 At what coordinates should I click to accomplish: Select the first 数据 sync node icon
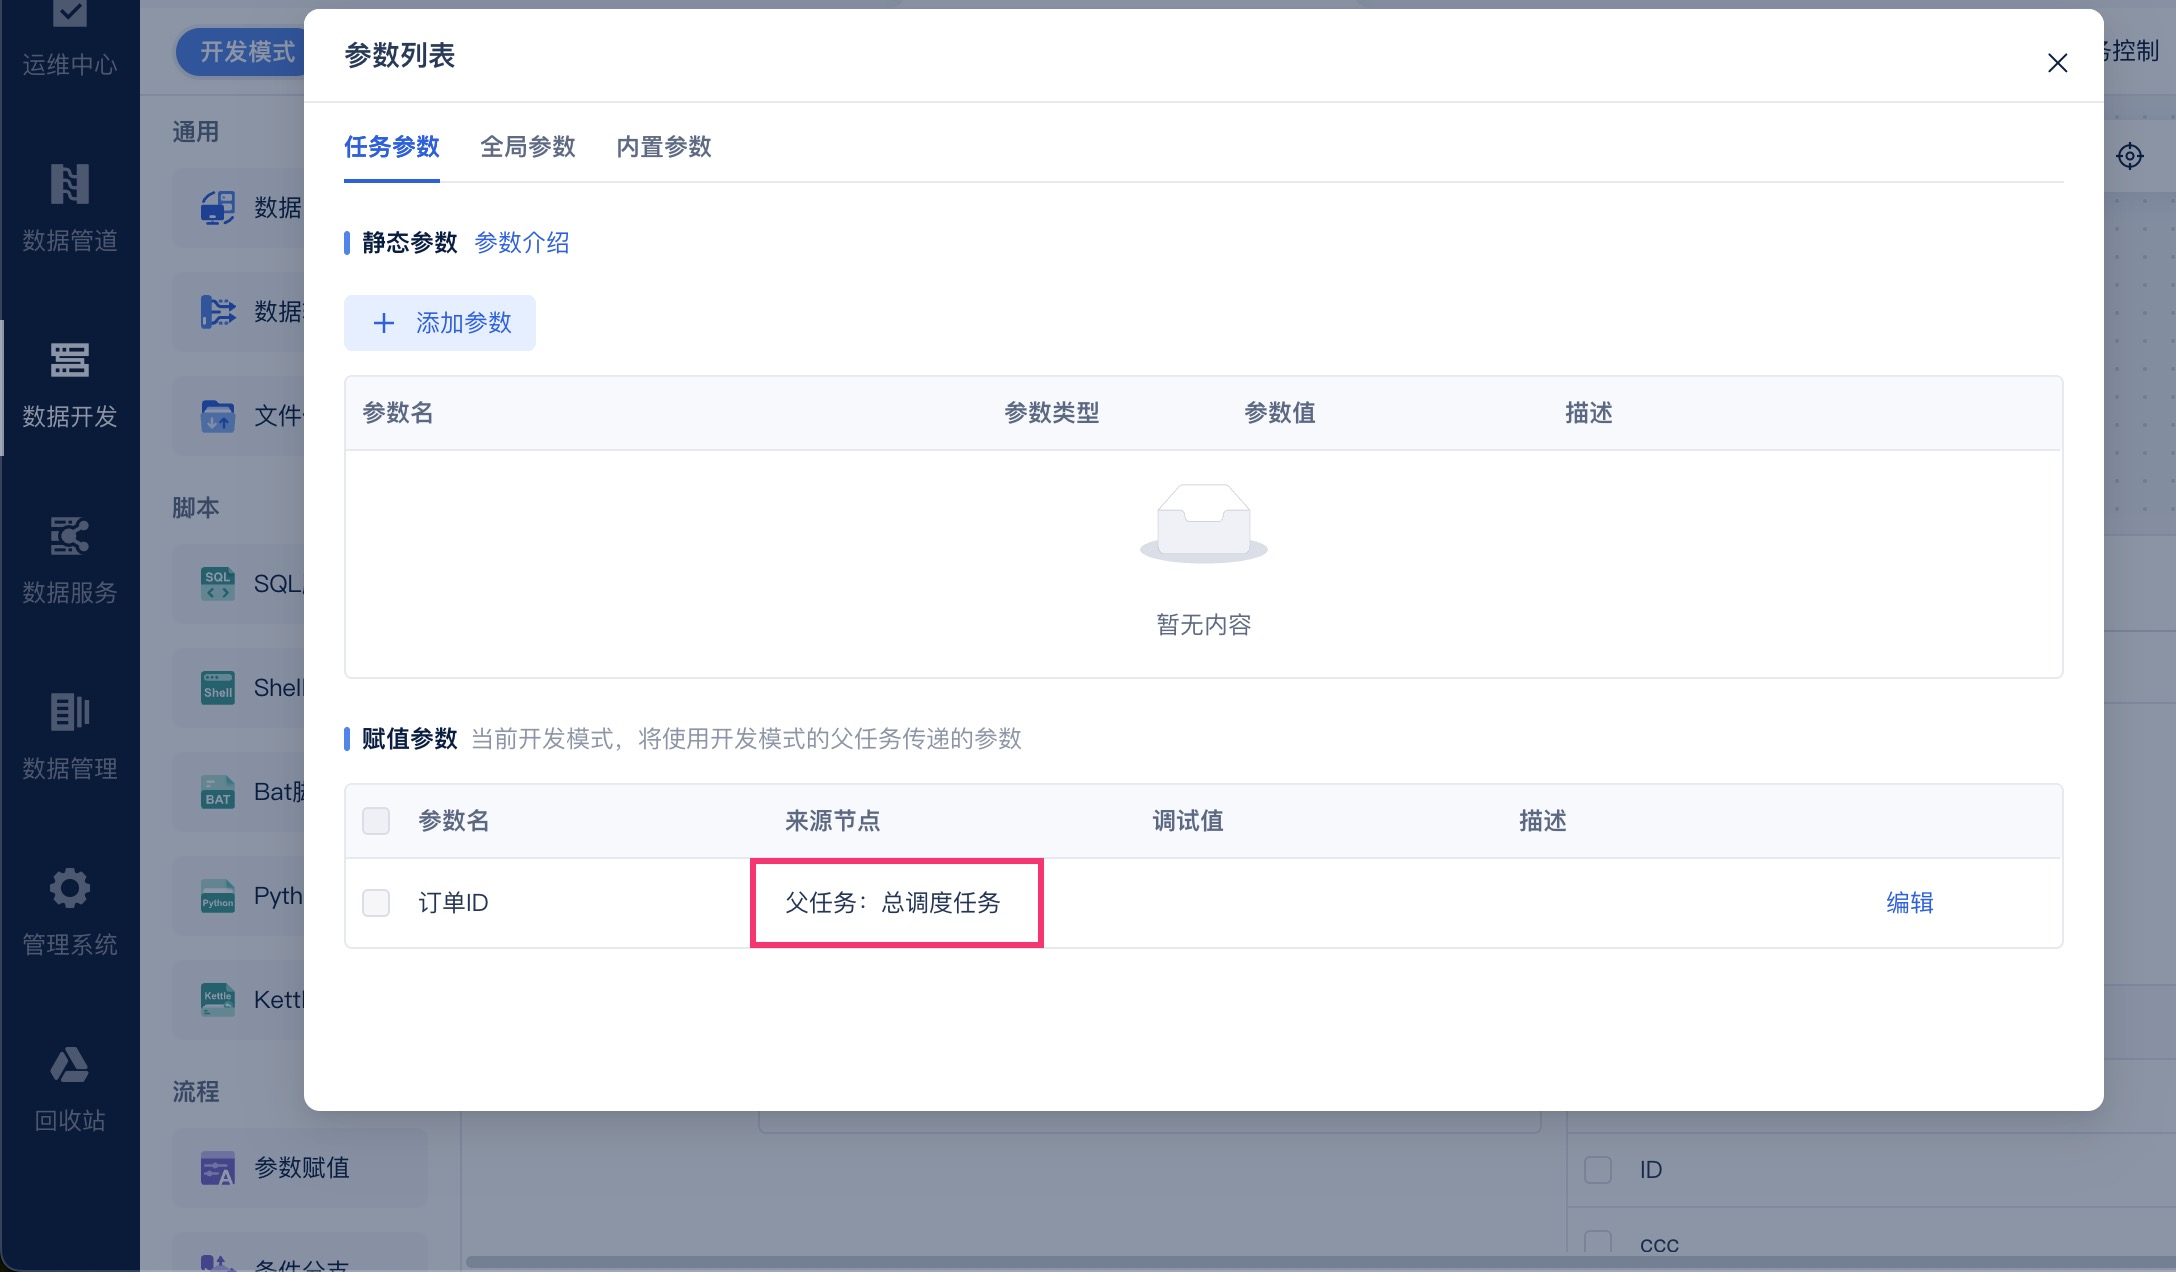pyautogui.click(x=218, y=208)
